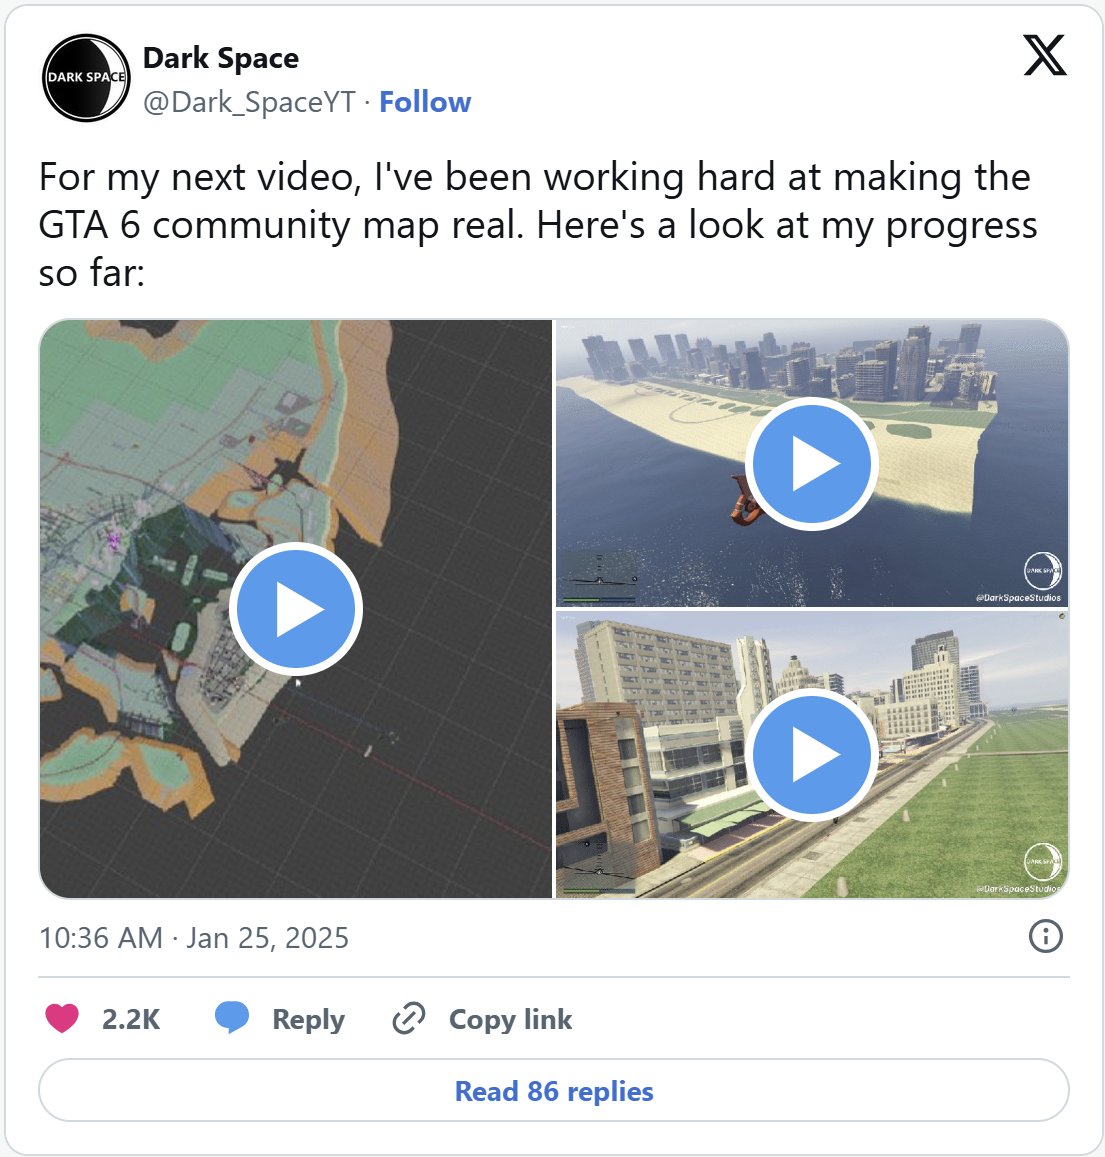Image resolution: width=1105 pixels, height=1157 pixels.
Task: Click the 2.2K likes count
Action: click(x=131, y=1019)
